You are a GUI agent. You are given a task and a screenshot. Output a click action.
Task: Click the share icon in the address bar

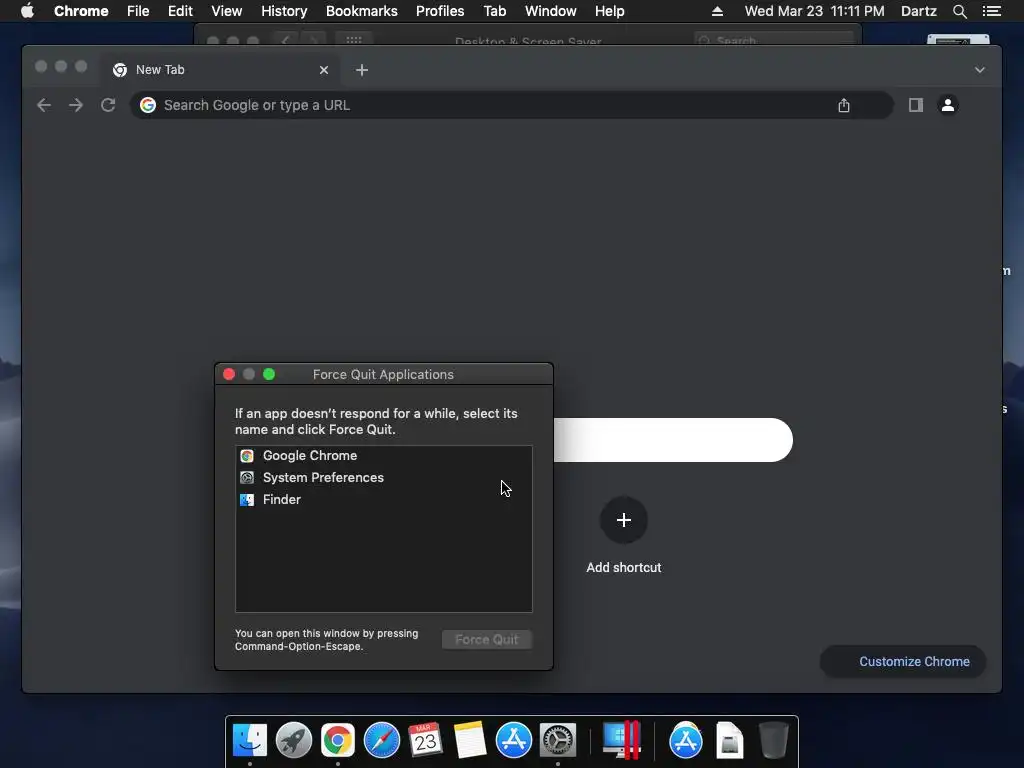point(844,105)
